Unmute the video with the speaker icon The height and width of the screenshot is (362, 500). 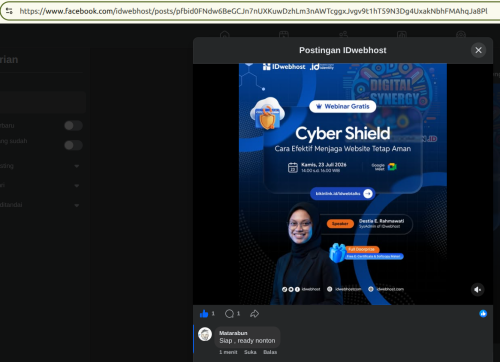point(478,290)
